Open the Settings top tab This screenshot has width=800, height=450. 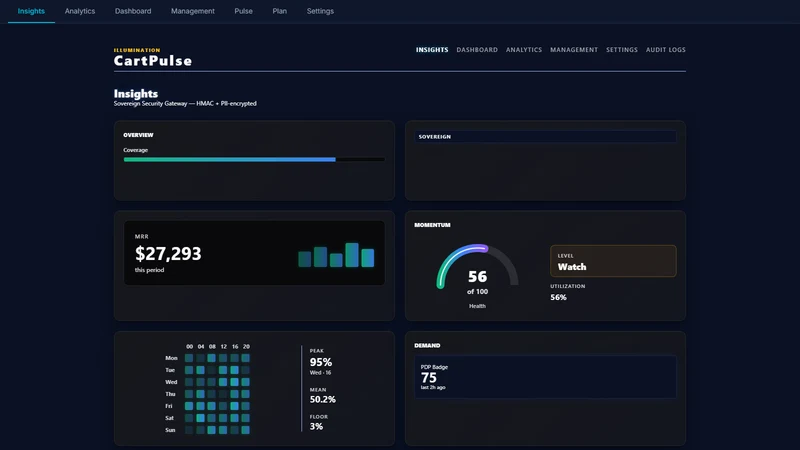(x=320, y=11)
